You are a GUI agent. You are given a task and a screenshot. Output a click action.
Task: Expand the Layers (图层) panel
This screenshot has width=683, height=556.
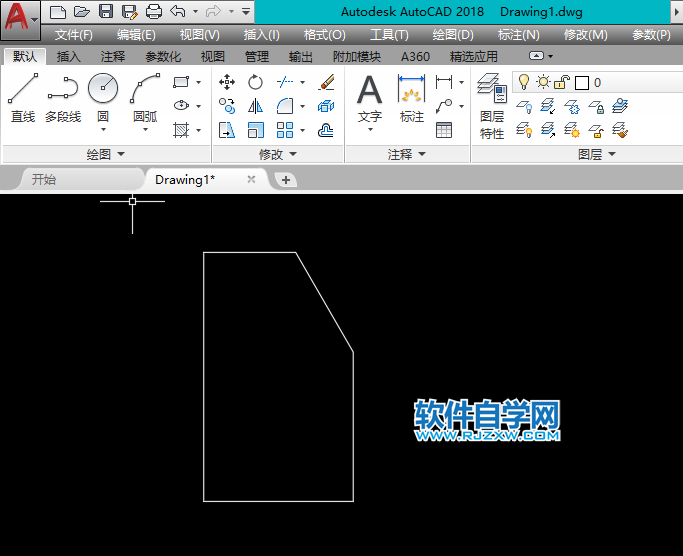[597, 154]
